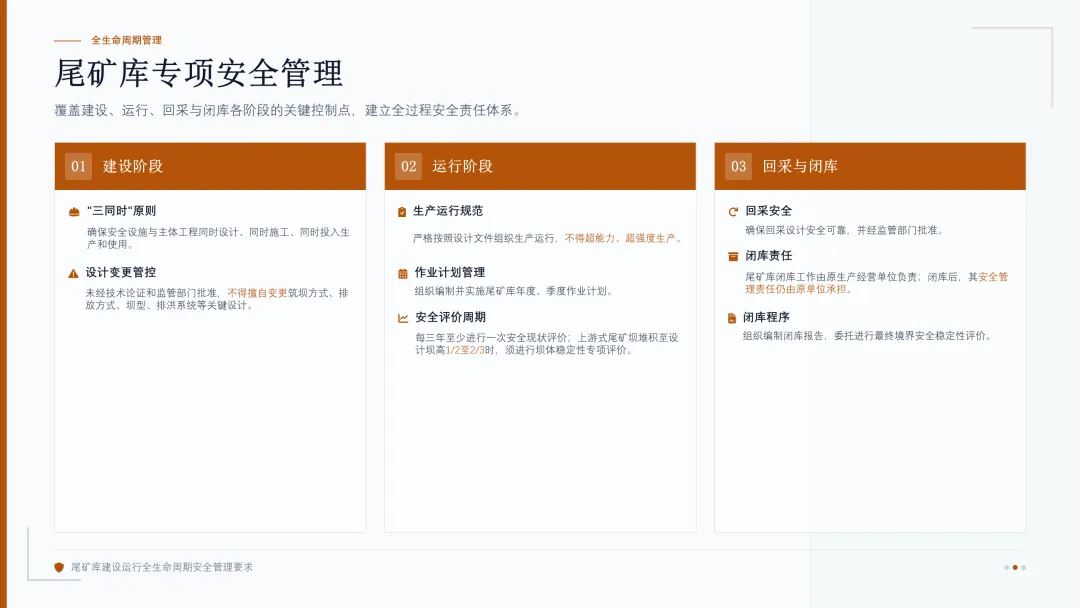This screenshot has height=608, width=1080.
Task: Click the active orange page indicator dot
Action: pos(1015,567)
